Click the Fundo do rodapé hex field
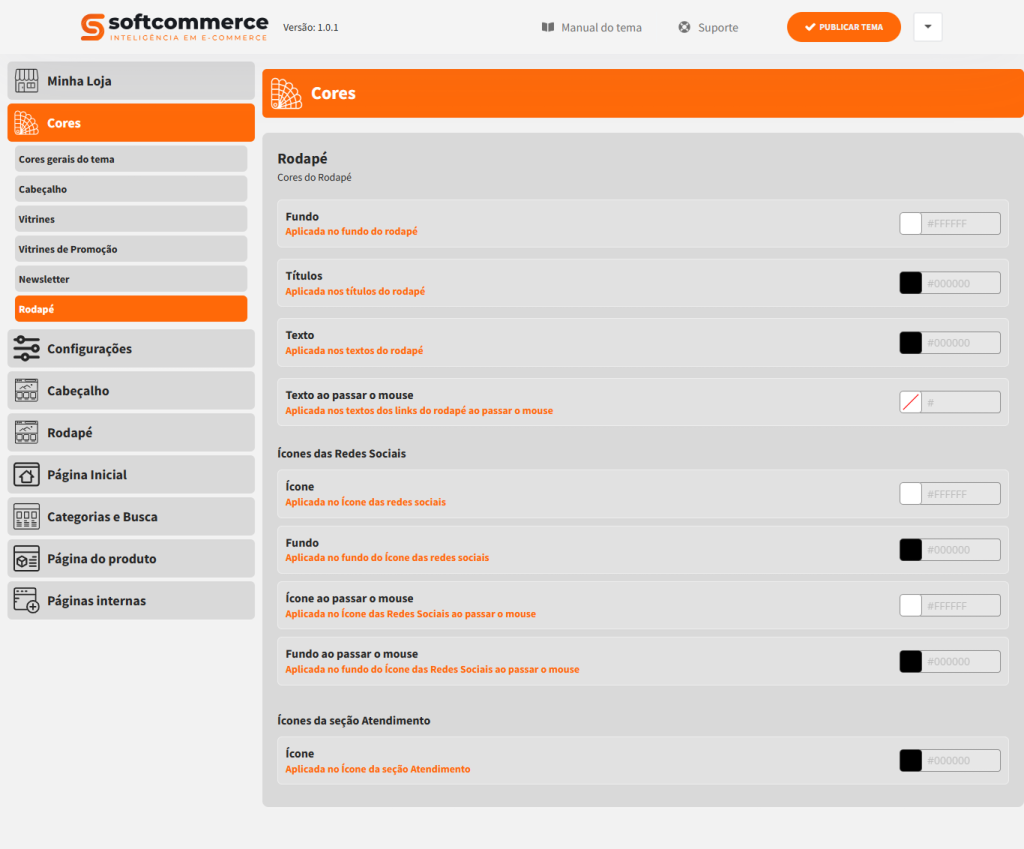Image resolution: width=1024 pixels, height=849 pixels. point(961,223)
